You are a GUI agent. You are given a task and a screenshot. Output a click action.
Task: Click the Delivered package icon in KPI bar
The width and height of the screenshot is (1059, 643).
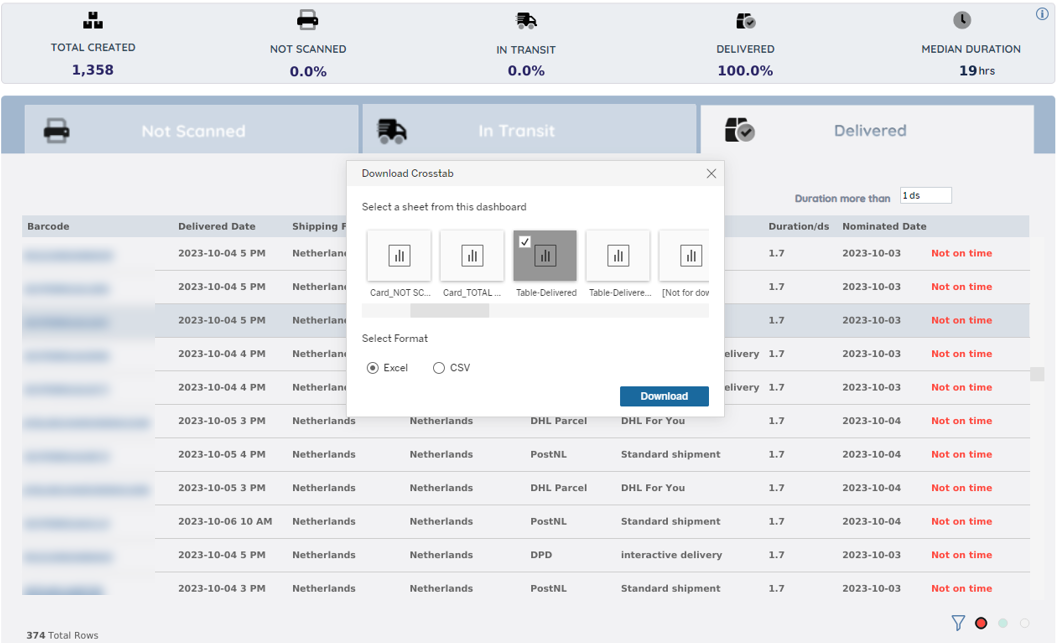[746, 21]
